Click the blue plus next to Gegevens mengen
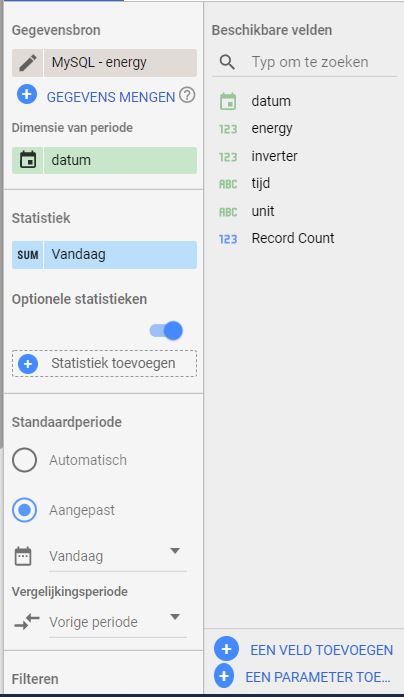The image size is (404, 697). (x=27, y=95)
